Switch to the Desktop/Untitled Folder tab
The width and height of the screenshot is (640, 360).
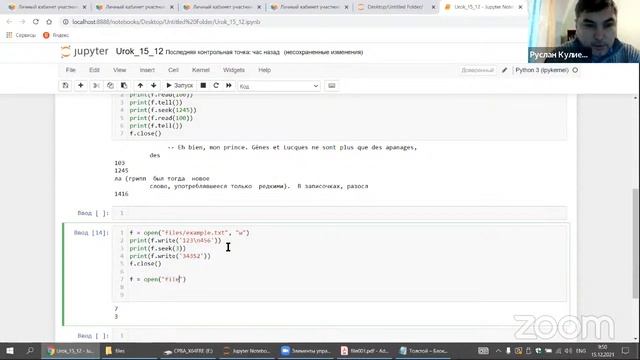[395, 7]
